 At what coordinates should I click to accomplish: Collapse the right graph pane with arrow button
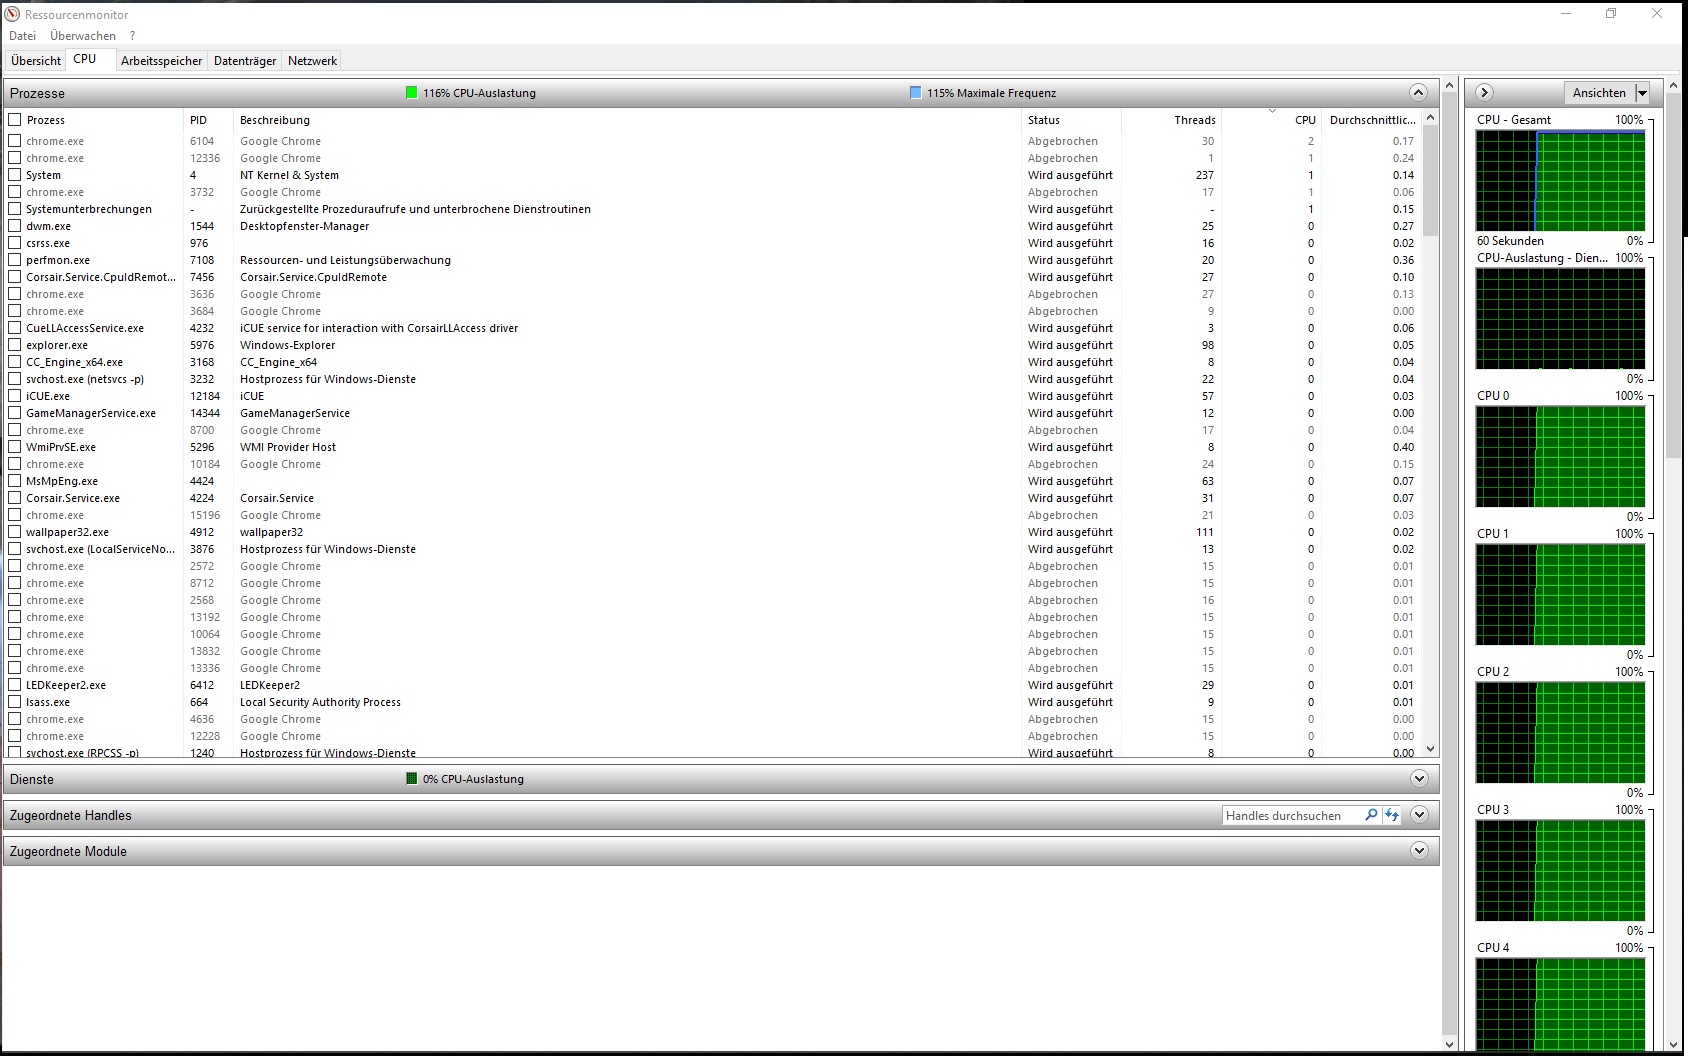click(1484, 92)
